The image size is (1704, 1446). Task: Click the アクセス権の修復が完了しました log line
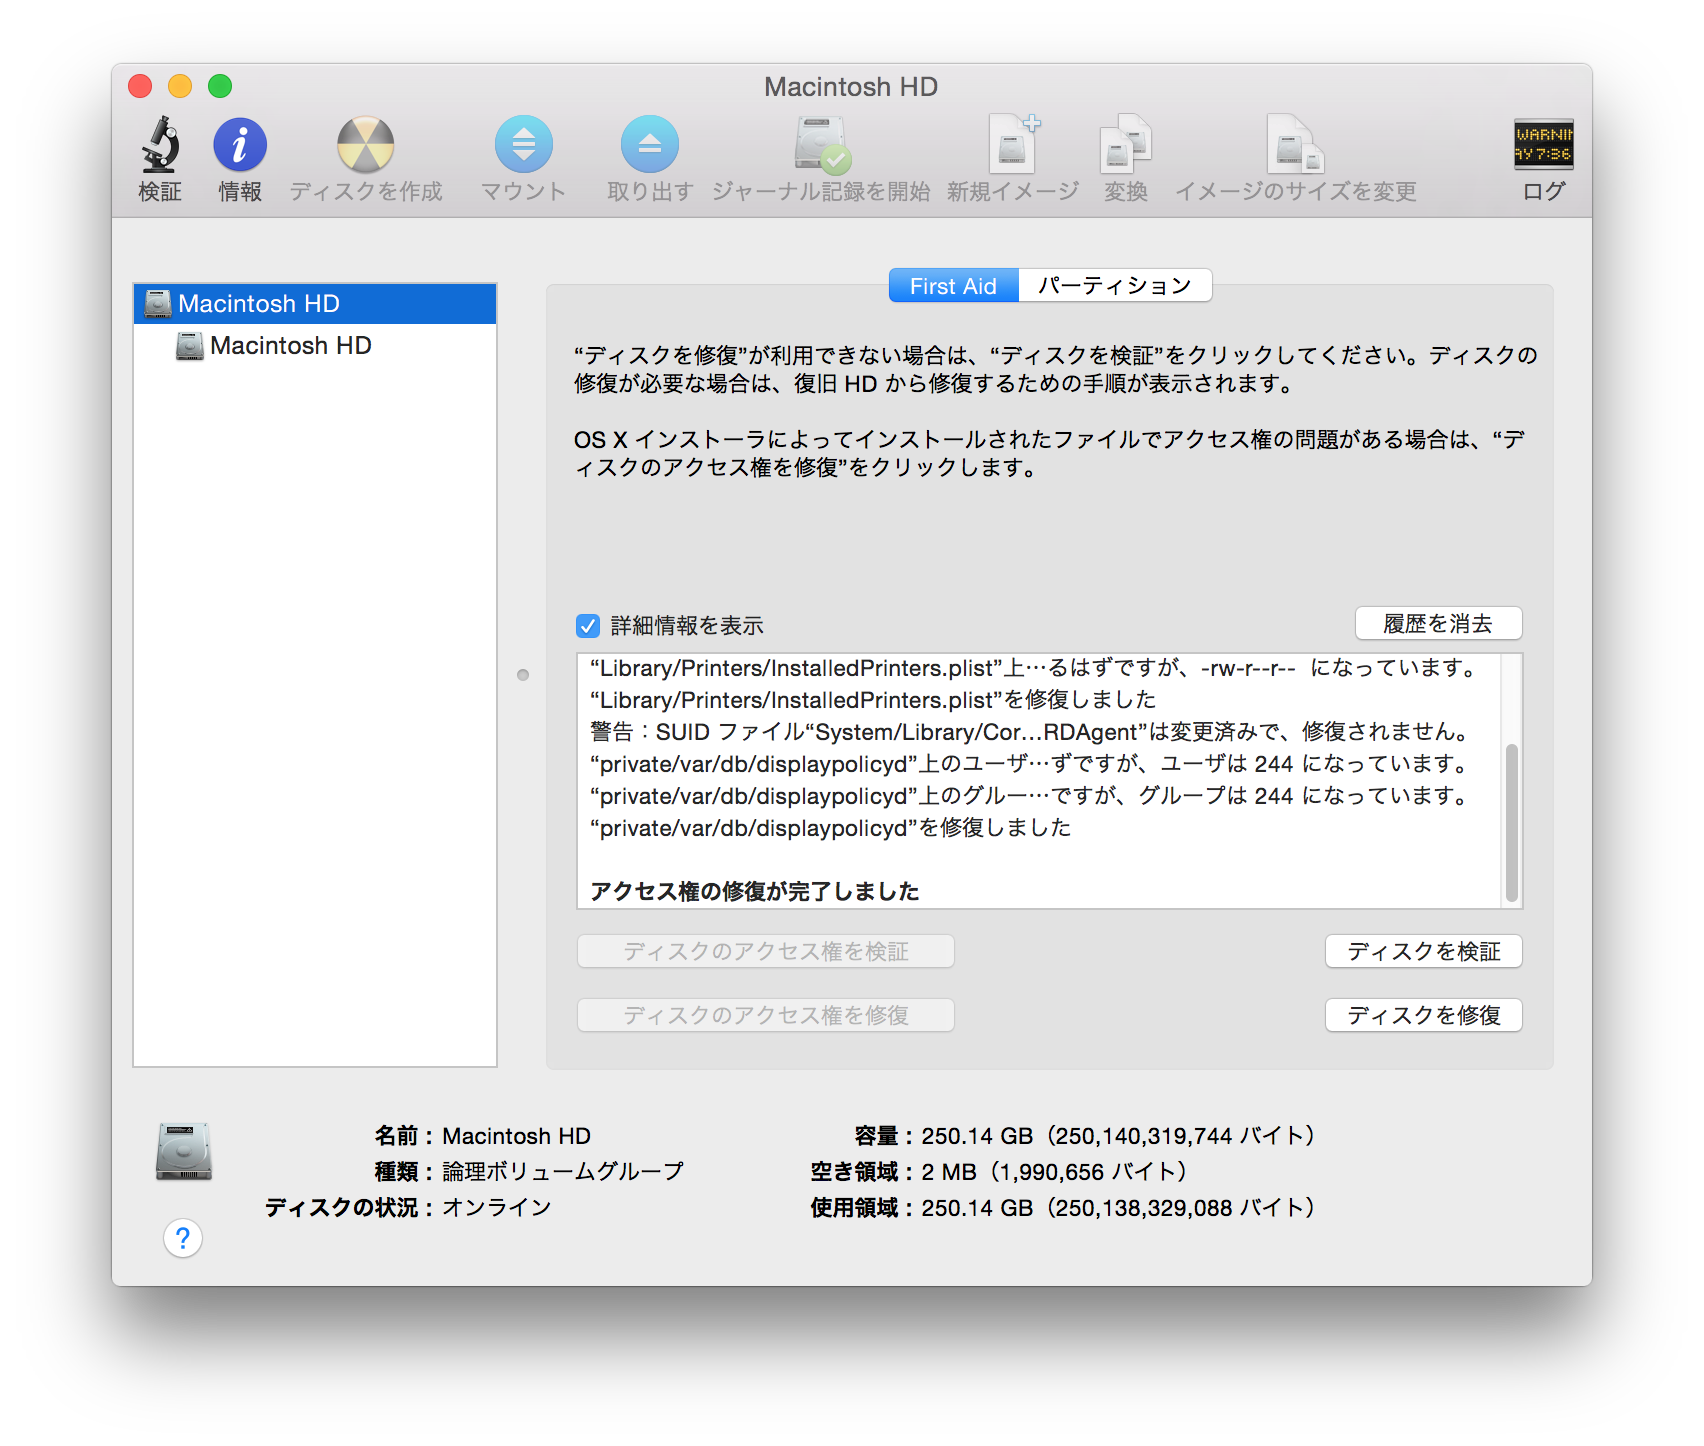(x=755, y=891)
